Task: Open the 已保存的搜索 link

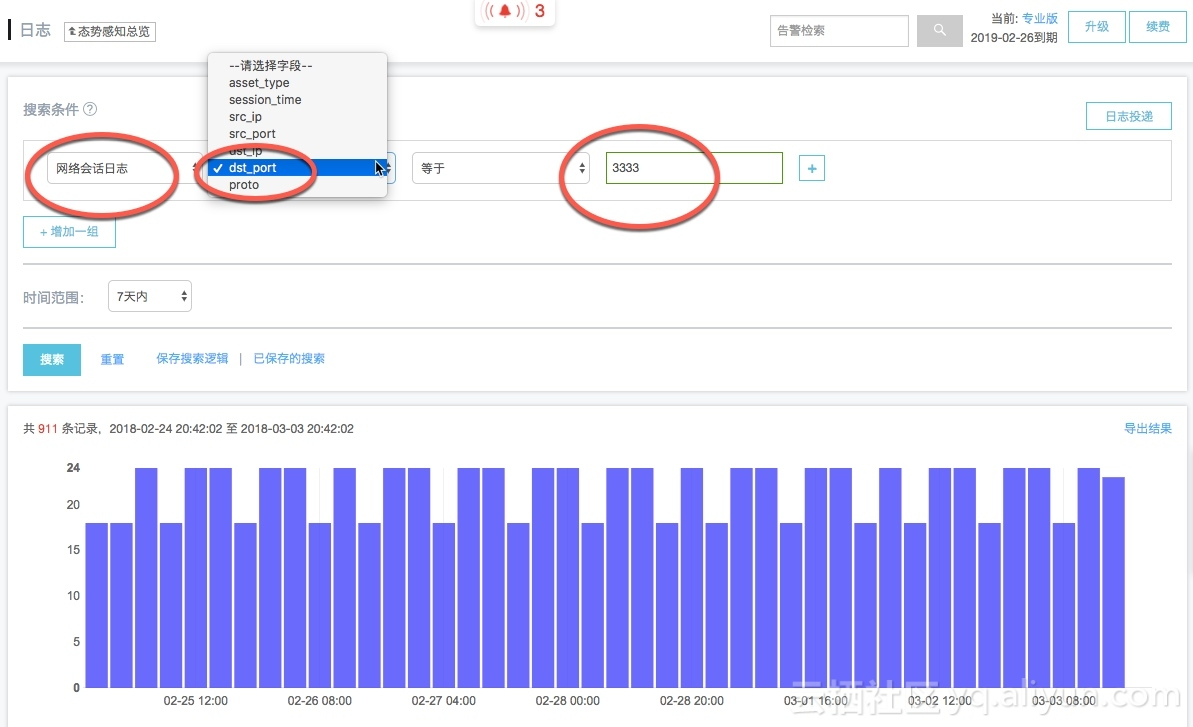Action: pyautogui.click(x=289, y=358)
